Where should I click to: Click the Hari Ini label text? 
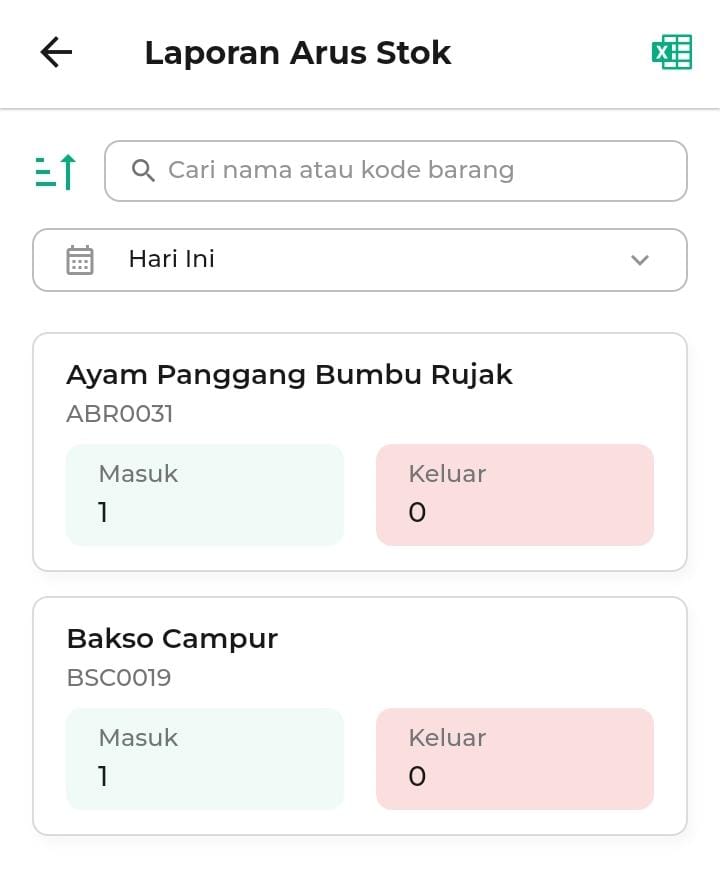(x=172, y=260)
